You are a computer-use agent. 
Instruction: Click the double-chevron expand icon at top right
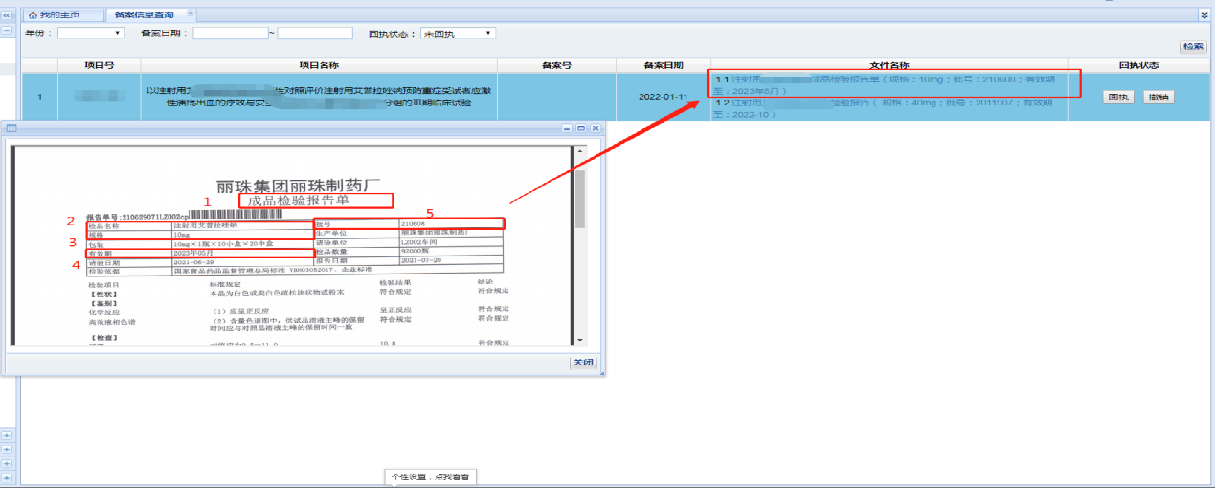pyautogui.click(x=1205, y=15)
